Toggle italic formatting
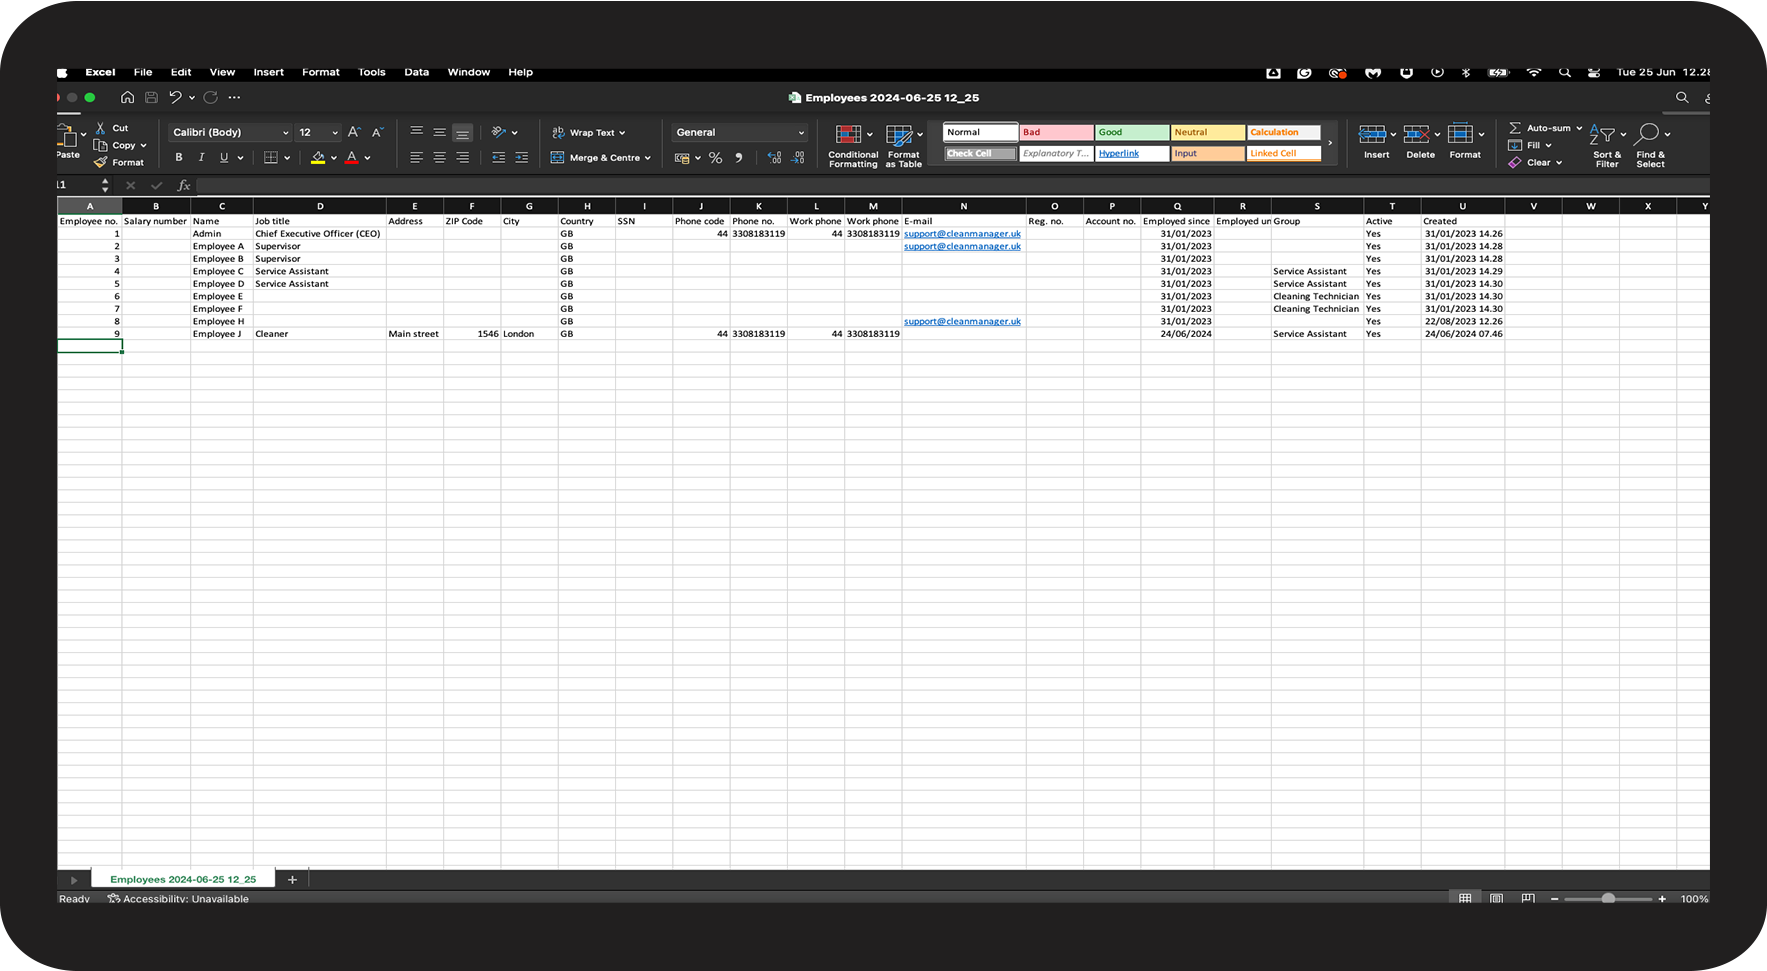Image resolution: width=1767 pixels, height=971 pixels. (201, 158)
